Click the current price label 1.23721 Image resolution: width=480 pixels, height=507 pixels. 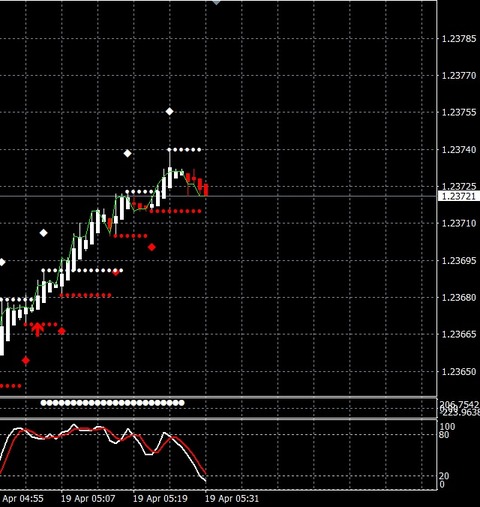click(458, 196)
